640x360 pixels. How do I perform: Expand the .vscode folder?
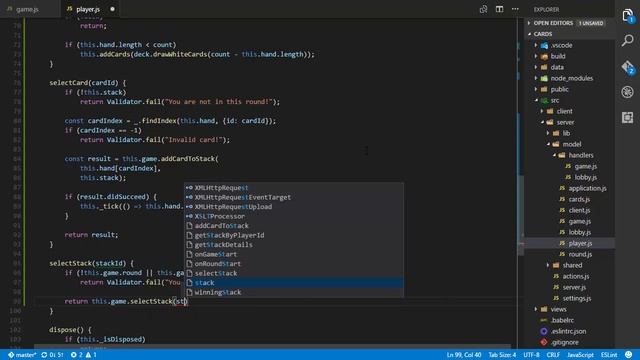(561, 45)
